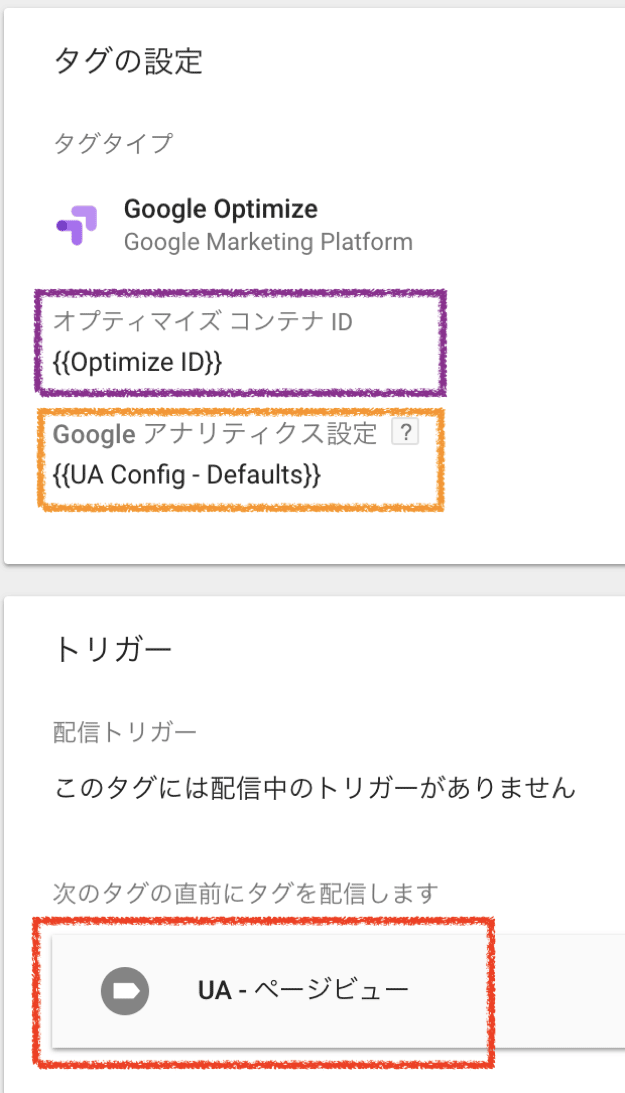Viewport: 625px width, 1093px height.
Task: Click the タグの設定 section heading
Action: [127, 61]
